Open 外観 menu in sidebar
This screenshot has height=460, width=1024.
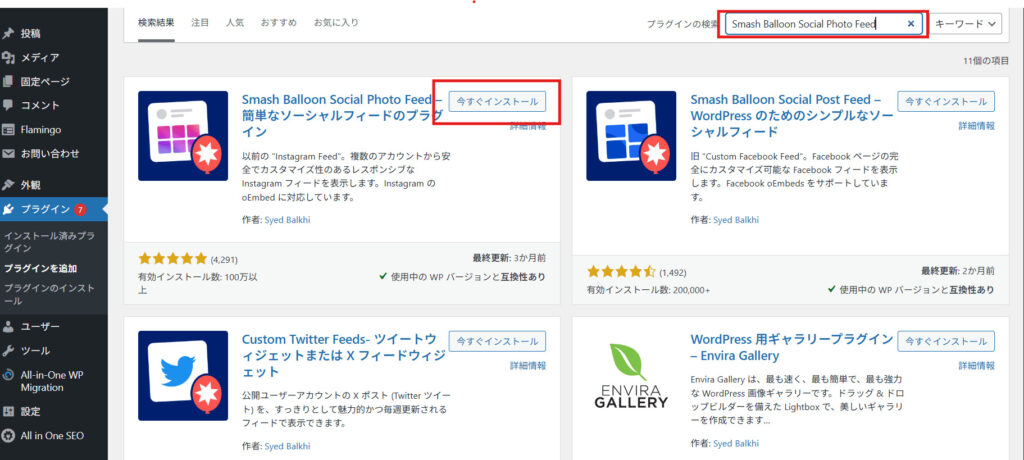tap(31, 185)
